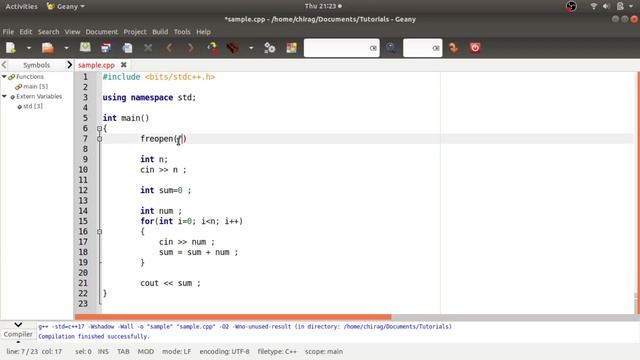640x360 pixels.
Task: Collapse the Extern Variables tree node
Action: (x=4, y=96)
